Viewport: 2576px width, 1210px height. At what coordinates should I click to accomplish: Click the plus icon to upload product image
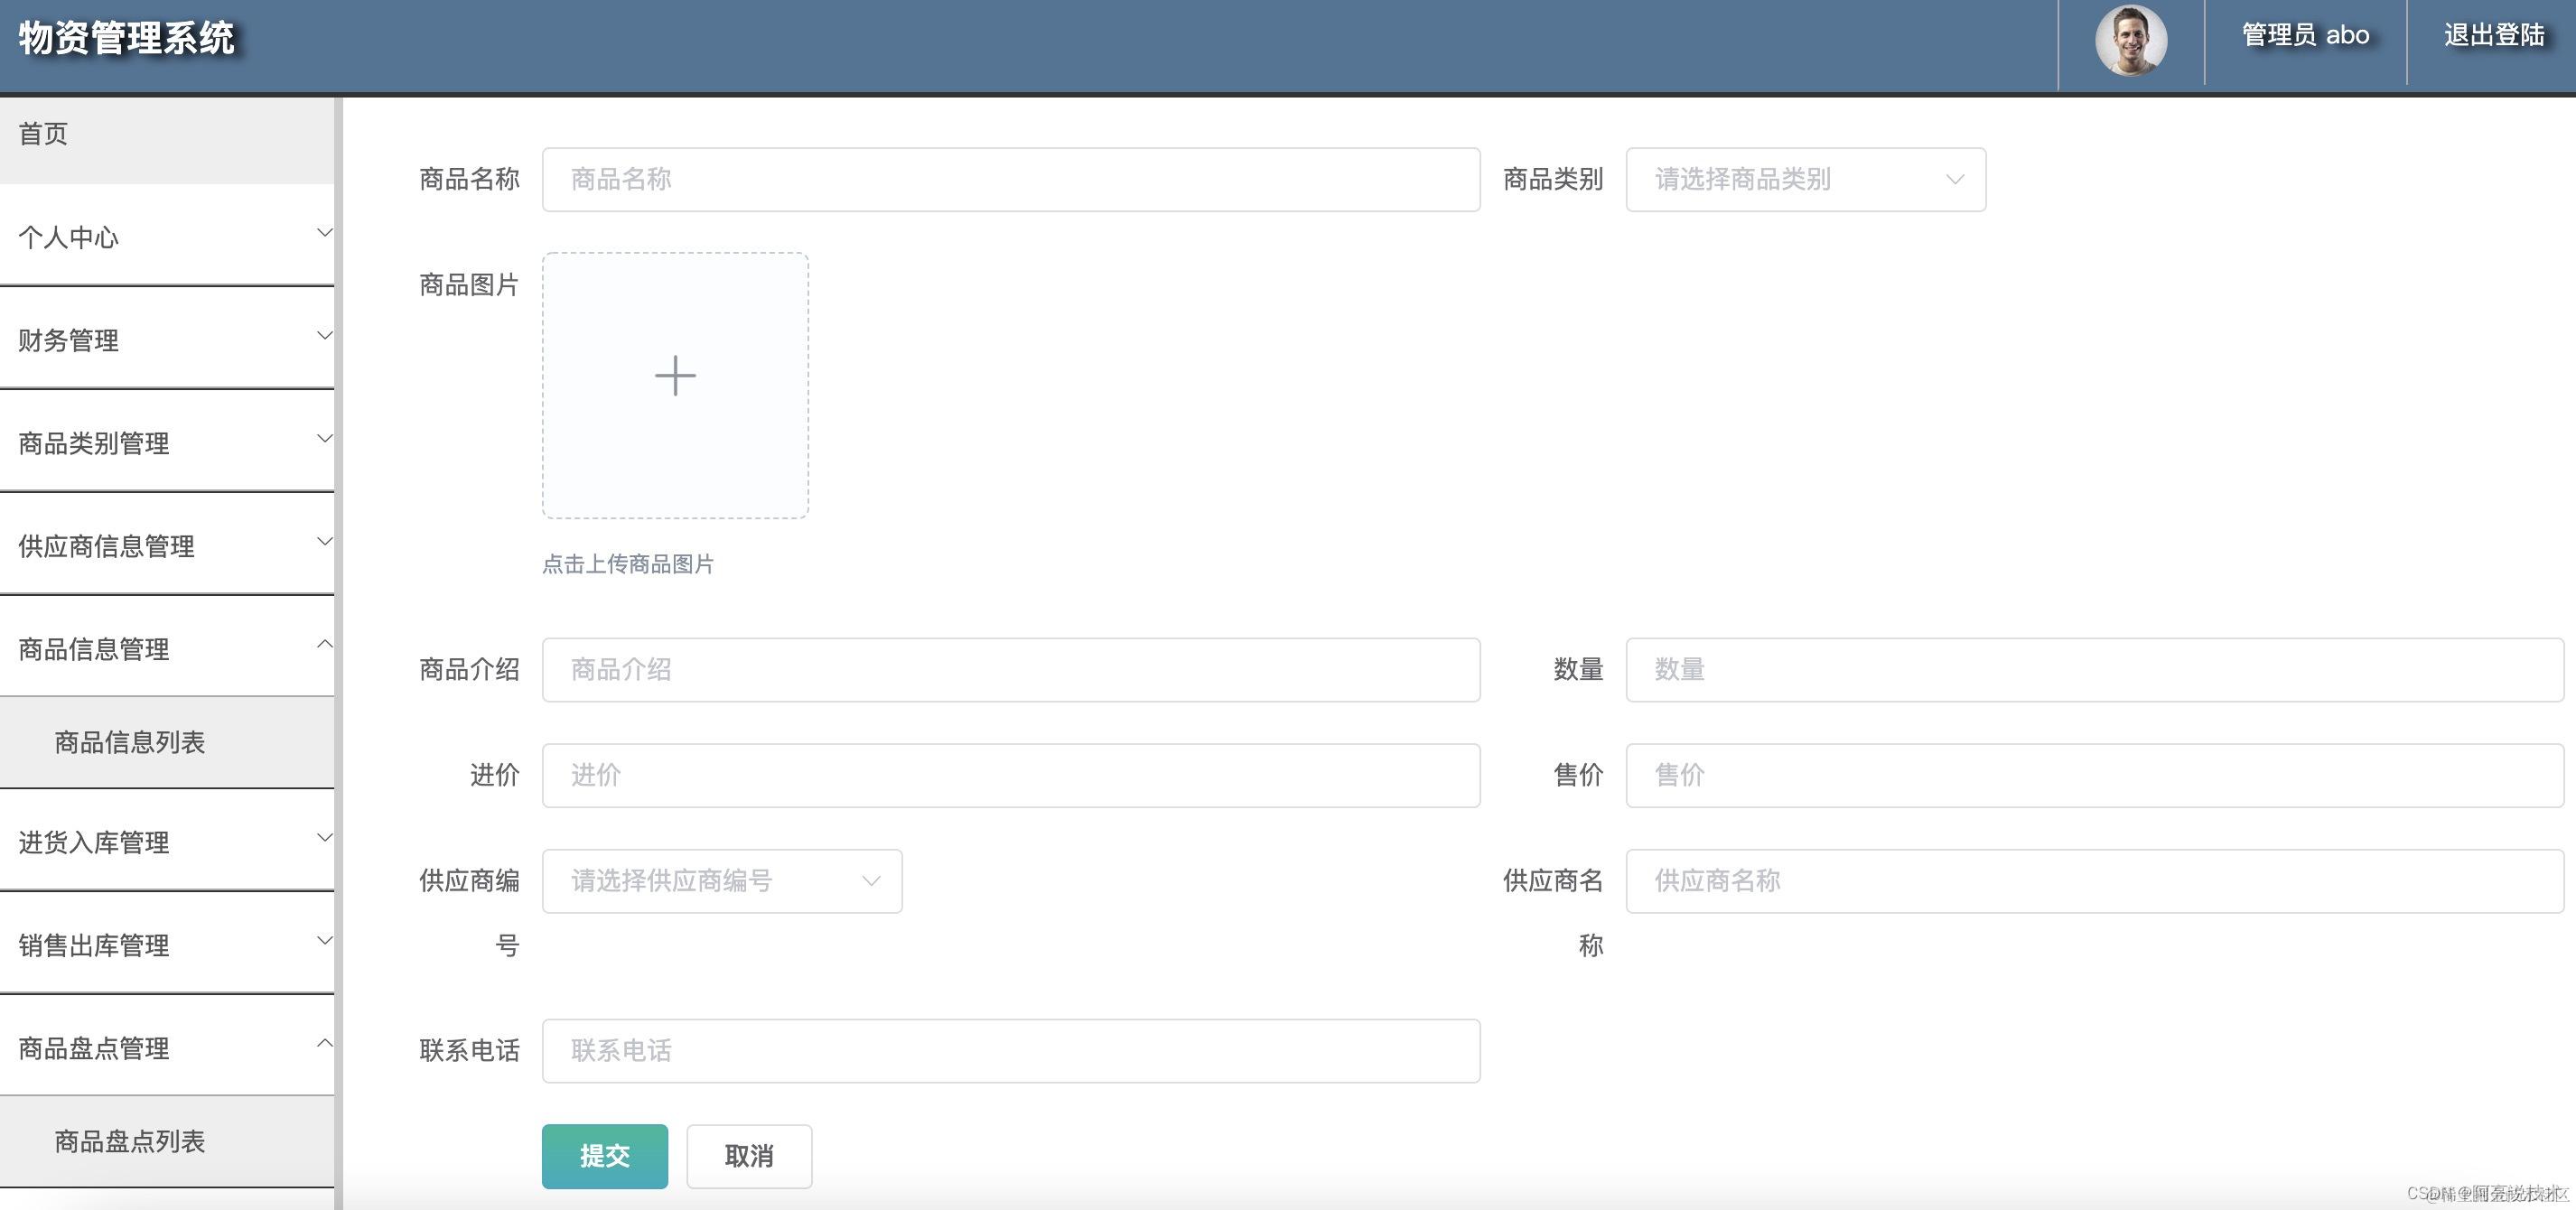tap(675, 376)
